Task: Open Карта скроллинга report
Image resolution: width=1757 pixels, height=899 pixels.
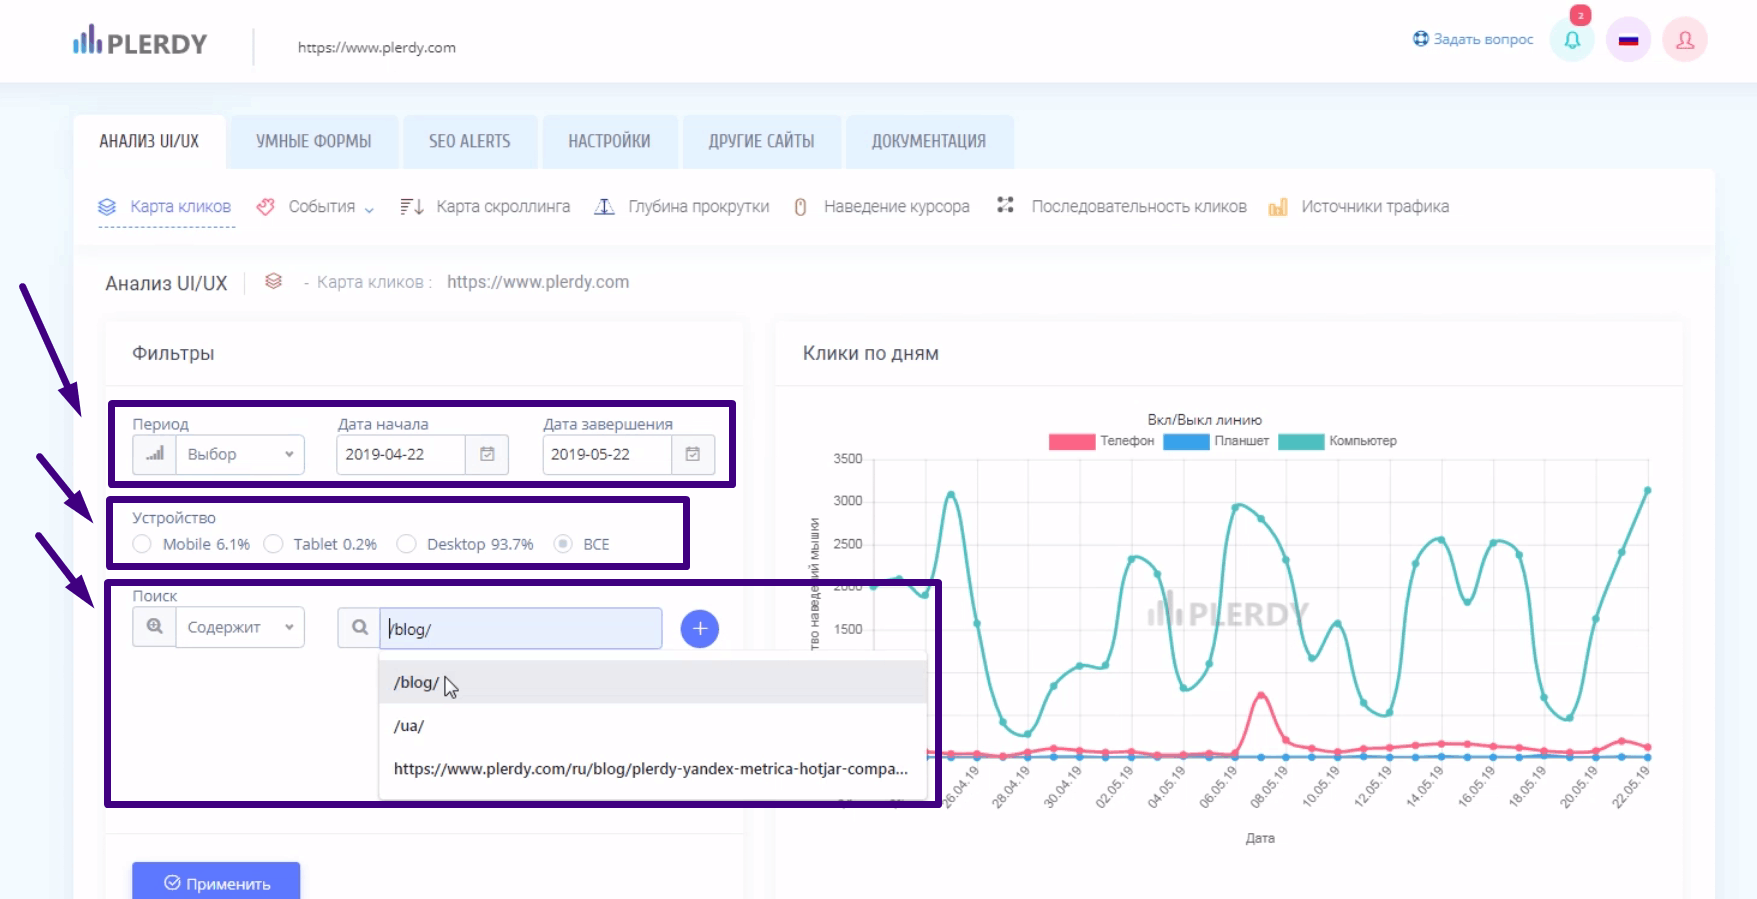Action: click(x=503, y=207)
